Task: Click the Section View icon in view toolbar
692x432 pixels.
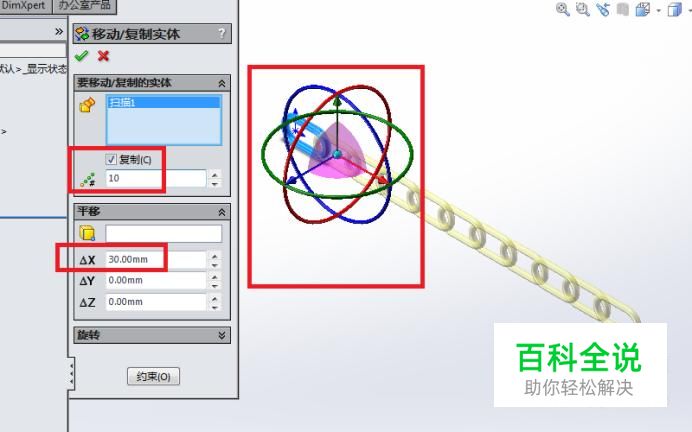Action: pyautogui.click(x=623, y=9)
